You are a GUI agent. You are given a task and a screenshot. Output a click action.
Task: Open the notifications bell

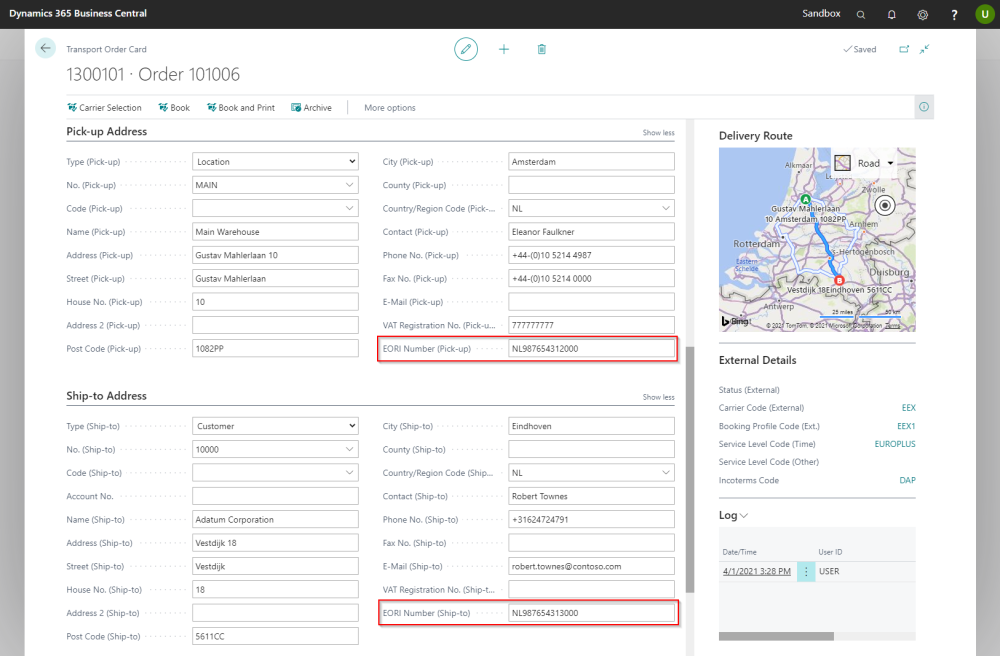(x=892, y=14)
